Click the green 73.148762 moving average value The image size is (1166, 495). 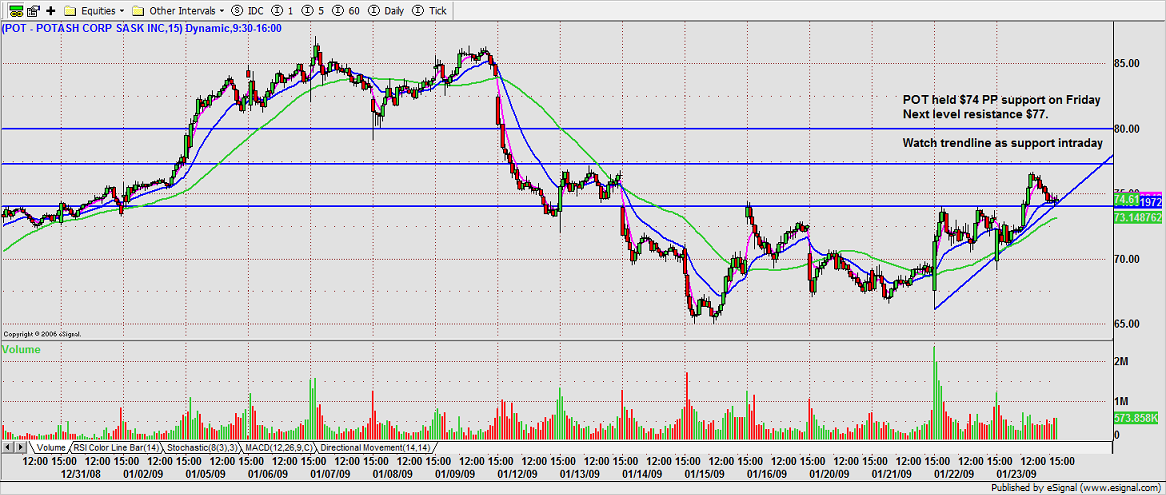[x=1138, y=217]
